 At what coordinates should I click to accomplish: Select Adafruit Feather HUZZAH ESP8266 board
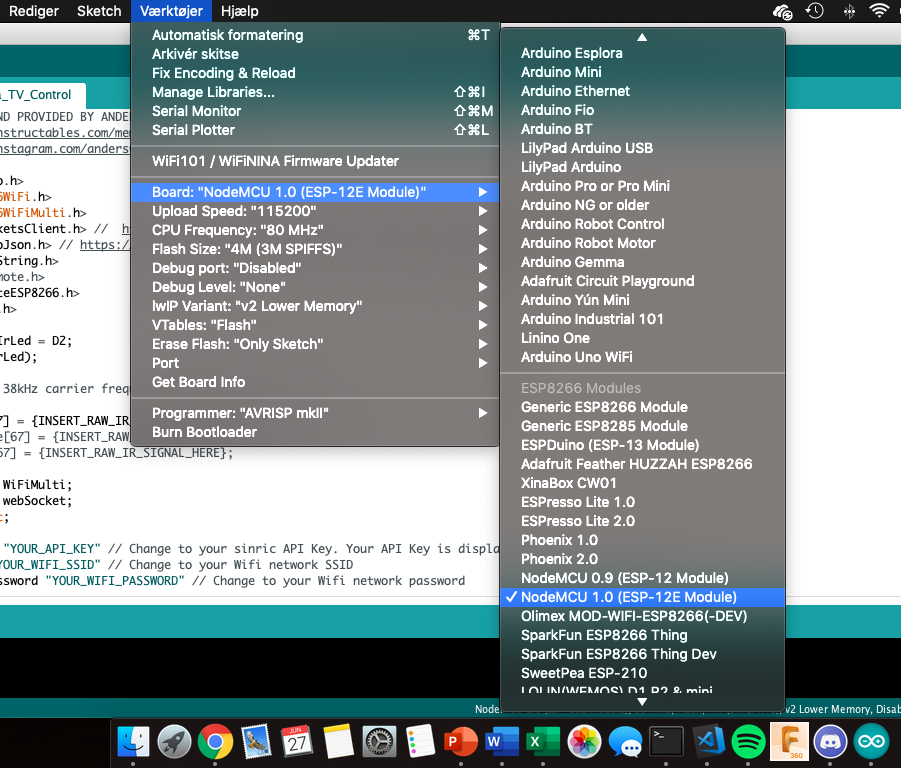pos(642,464)
